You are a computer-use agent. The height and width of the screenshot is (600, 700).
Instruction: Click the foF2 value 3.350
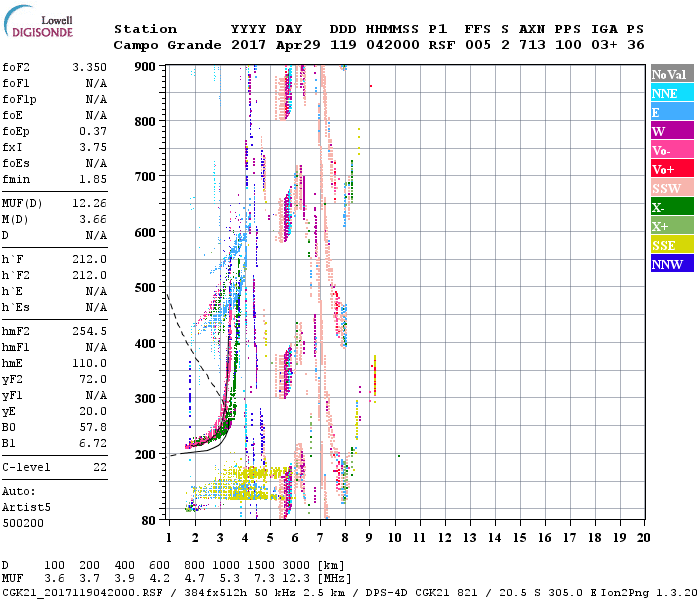coord(89,66)
